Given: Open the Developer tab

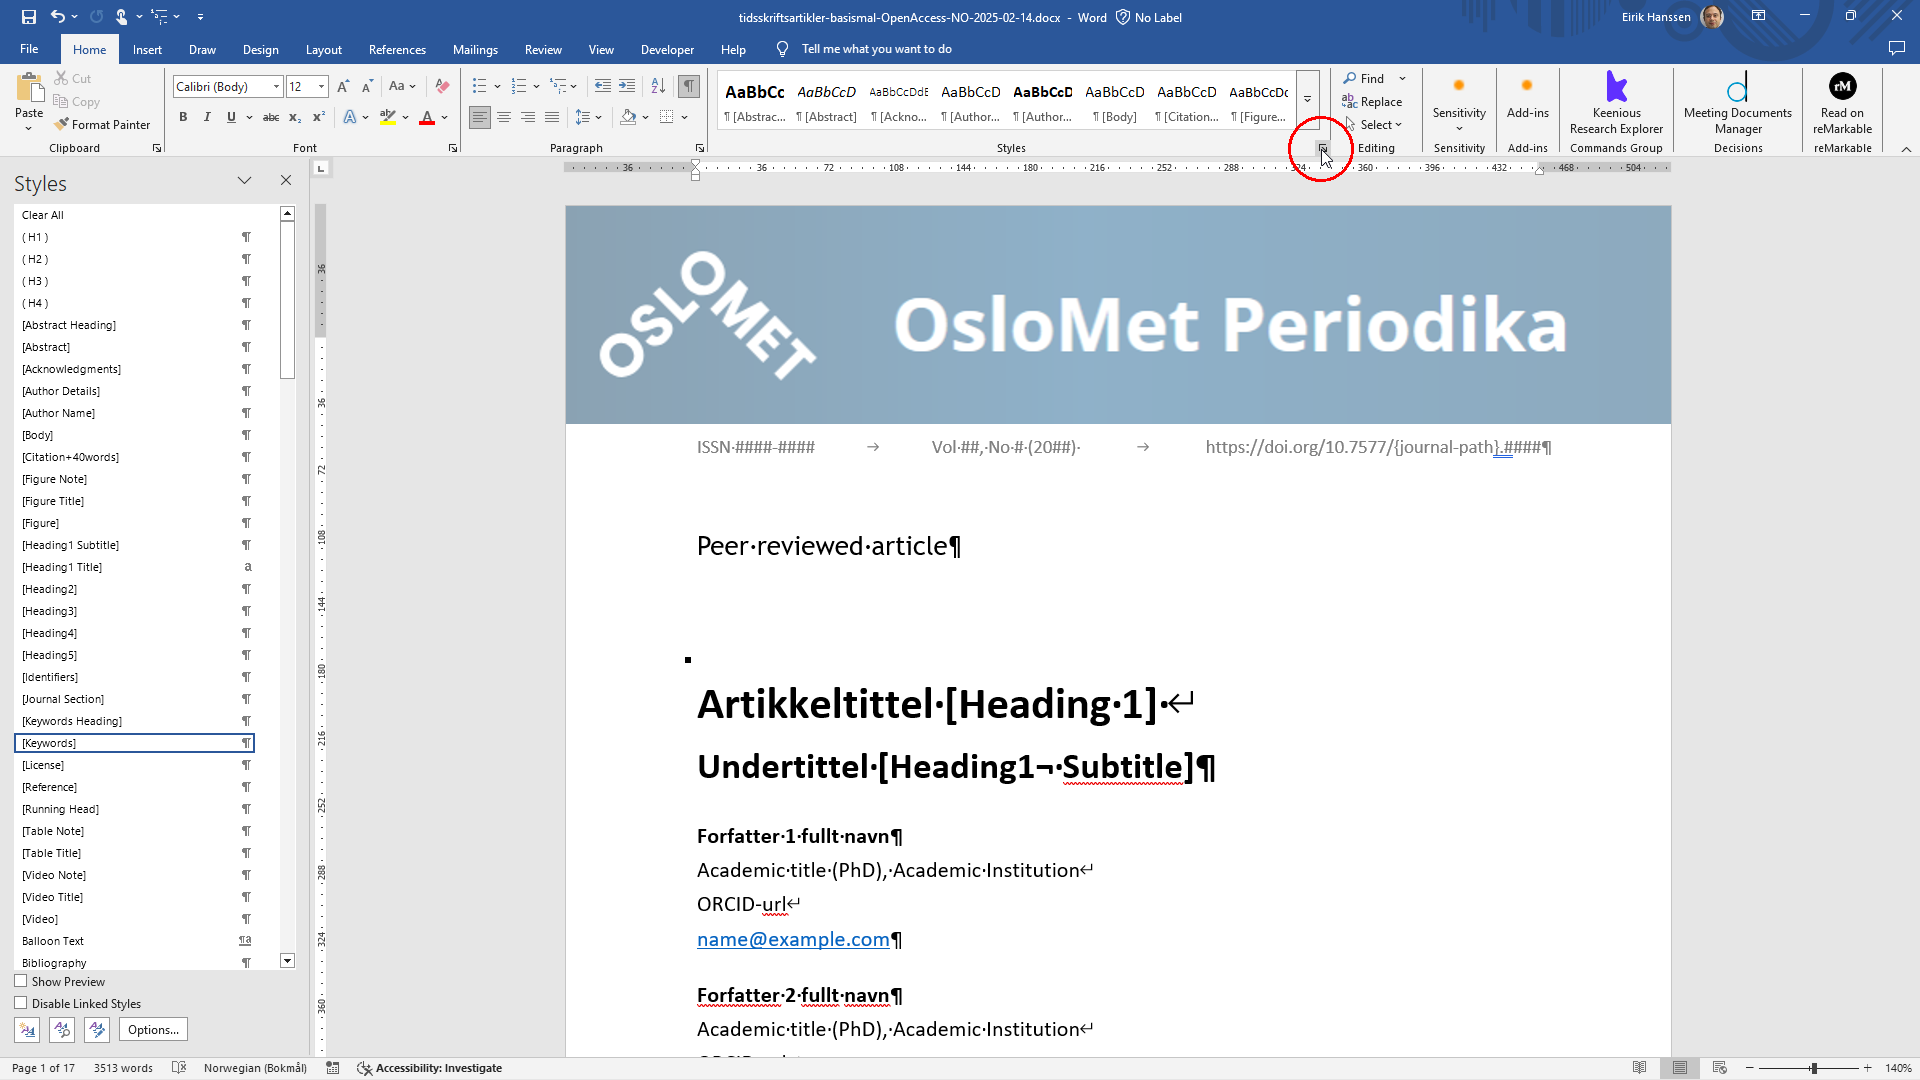Looking at the screenshot, I should pos(666,49).
